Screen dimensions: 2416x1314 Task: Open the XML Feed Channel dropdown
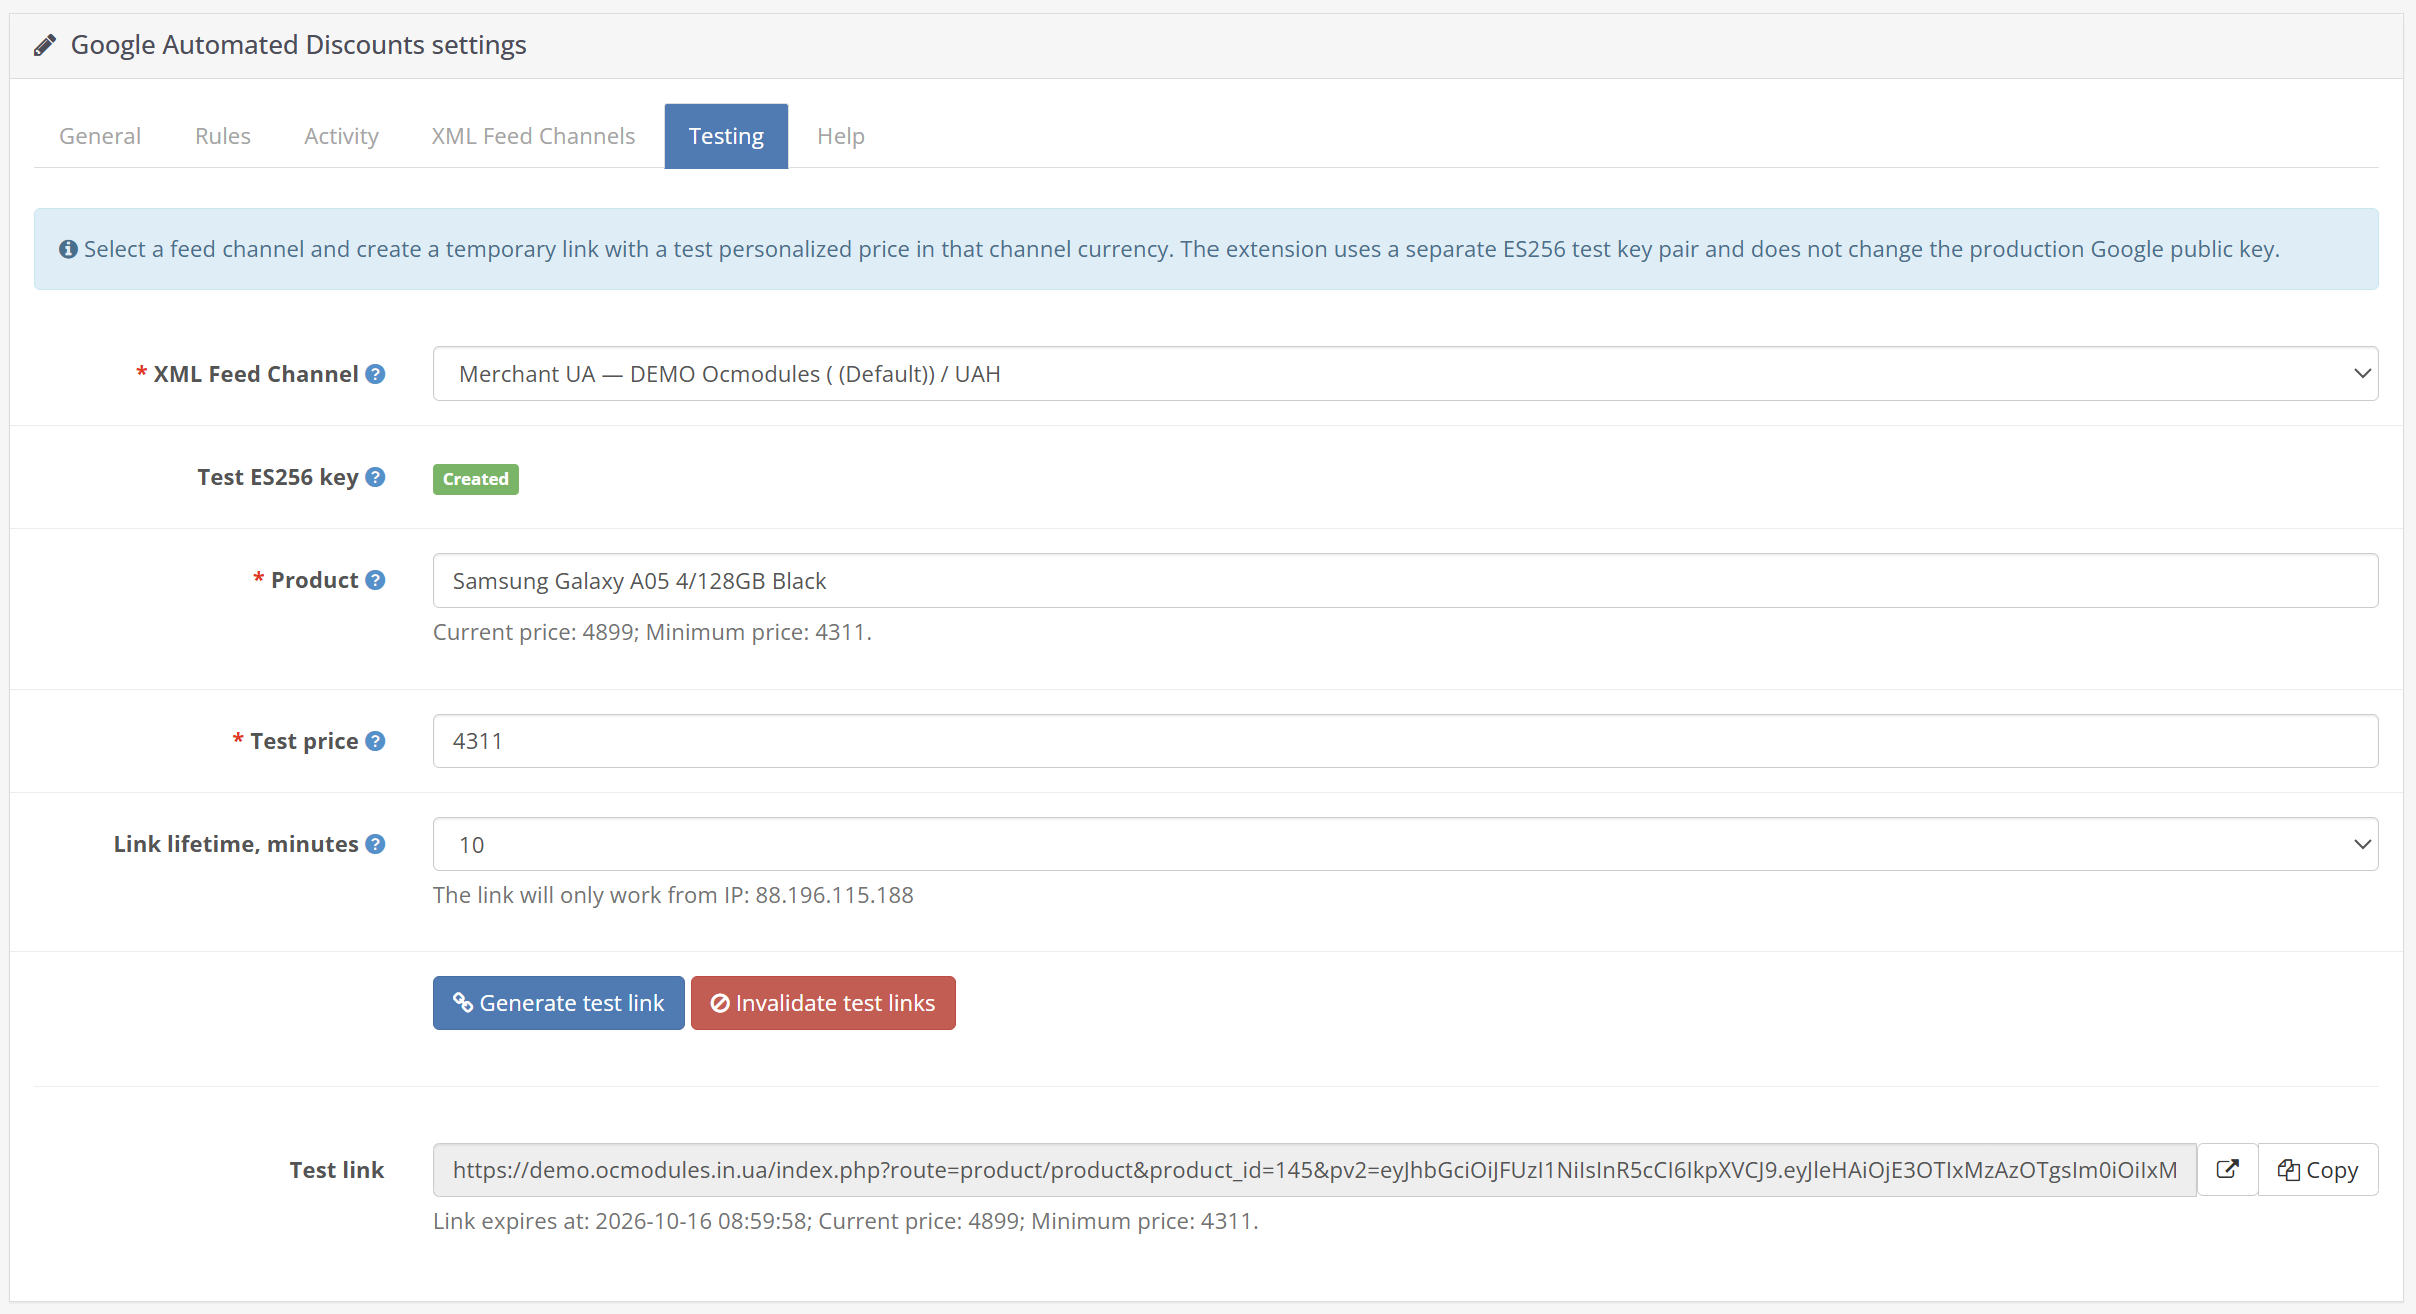(1405, 374)
